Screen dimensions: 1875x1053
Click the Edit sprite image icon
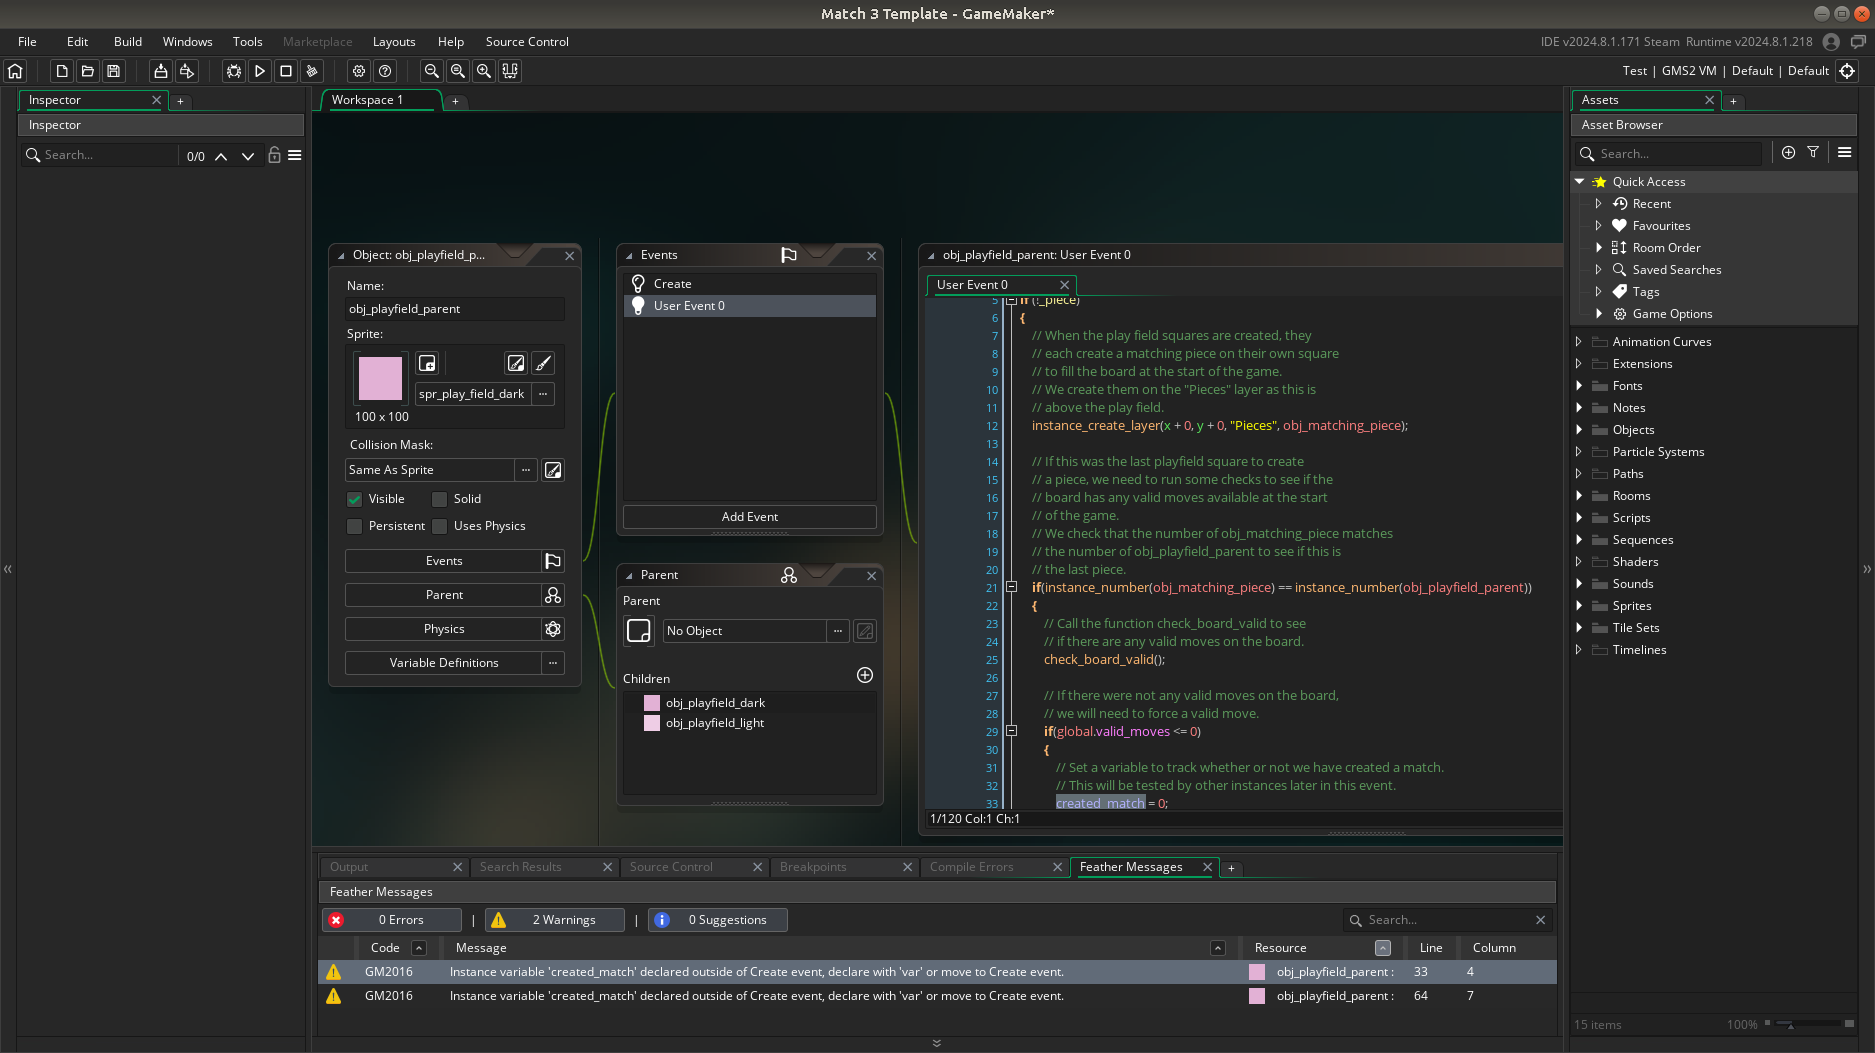(x=516, y=363)
